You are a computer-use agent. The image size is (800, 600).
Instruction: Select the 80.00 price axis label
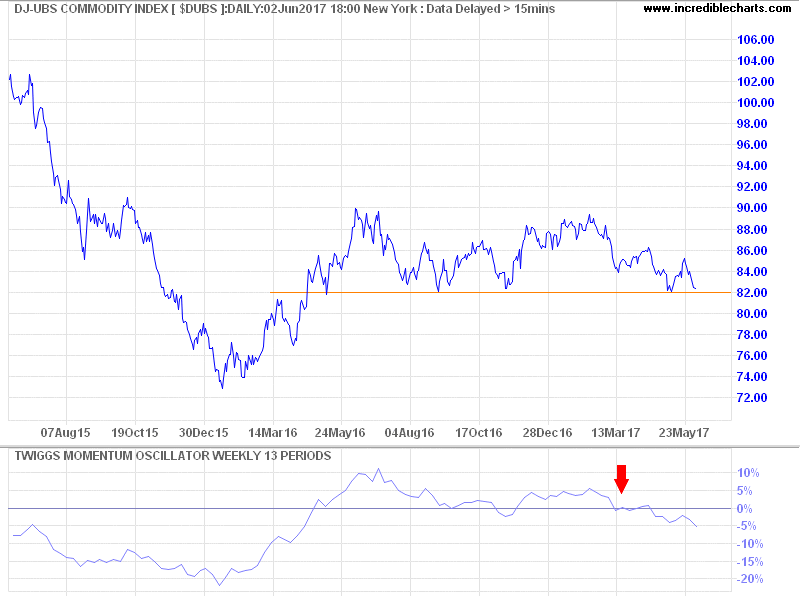tap(752, 314)
